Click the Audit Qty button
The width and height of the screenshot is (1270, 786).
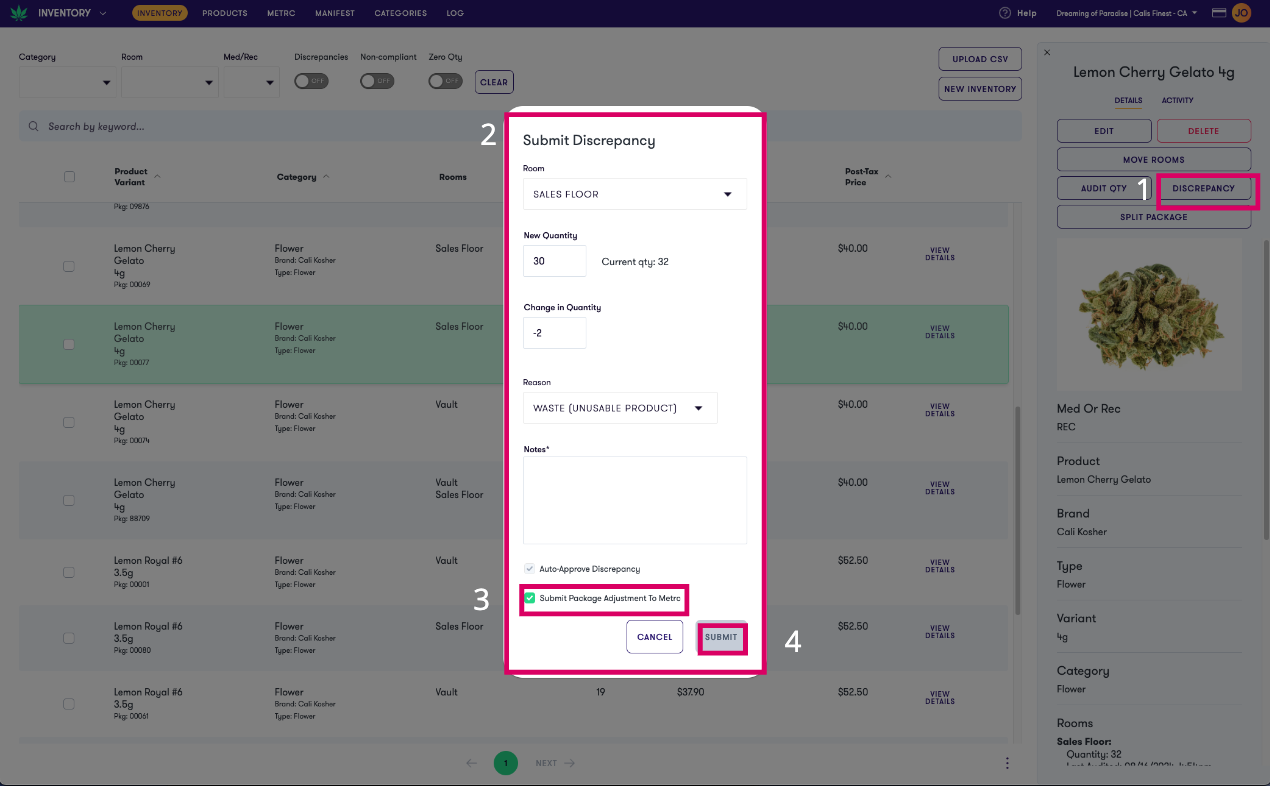click(x=1104, y=188)
